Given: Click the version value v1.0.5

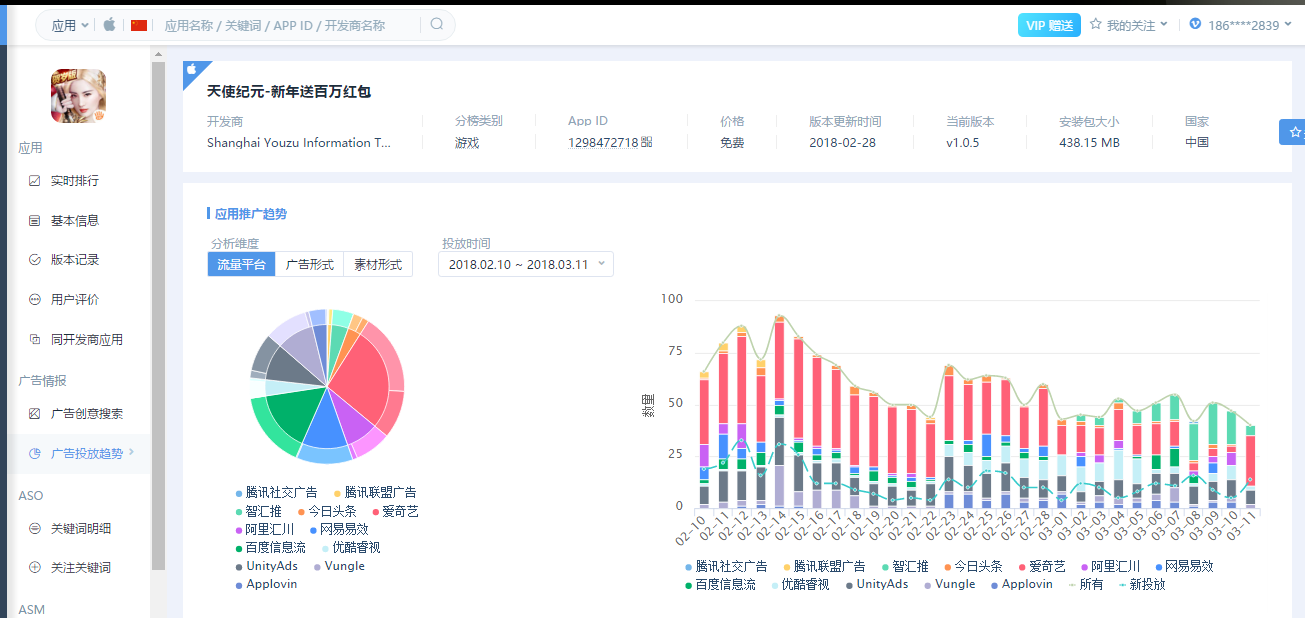Looking at the screenshot, I should (963, 143).
